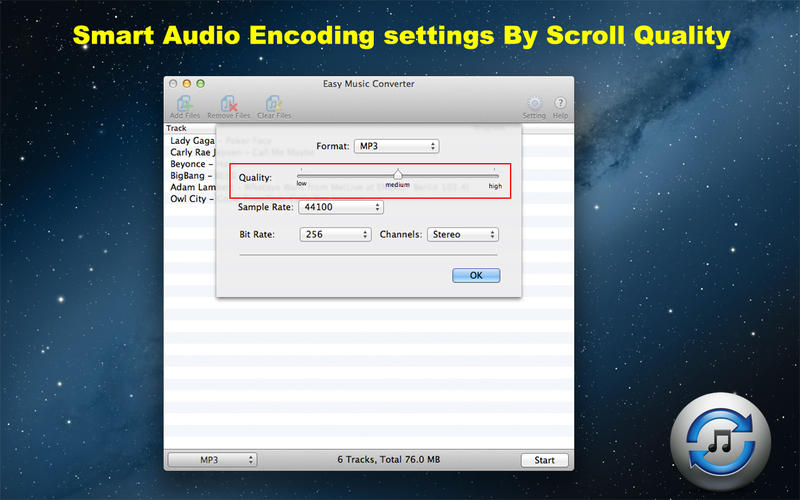Select the Owl City track row
Viewport: 800px width, 500px height.
click(x=190, y=198)
